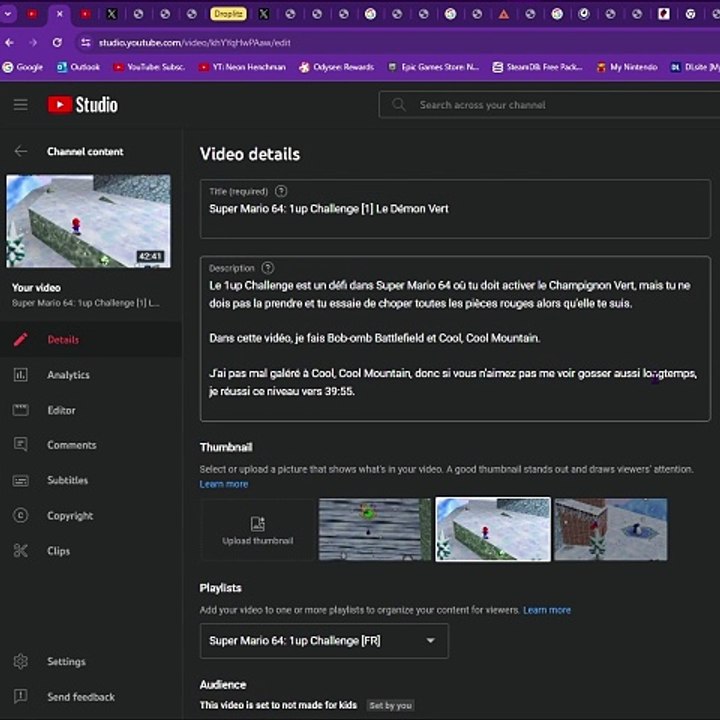720x720 pixels.
Task: Click the Comments icon in sidebar
Action: pos(21,444)
